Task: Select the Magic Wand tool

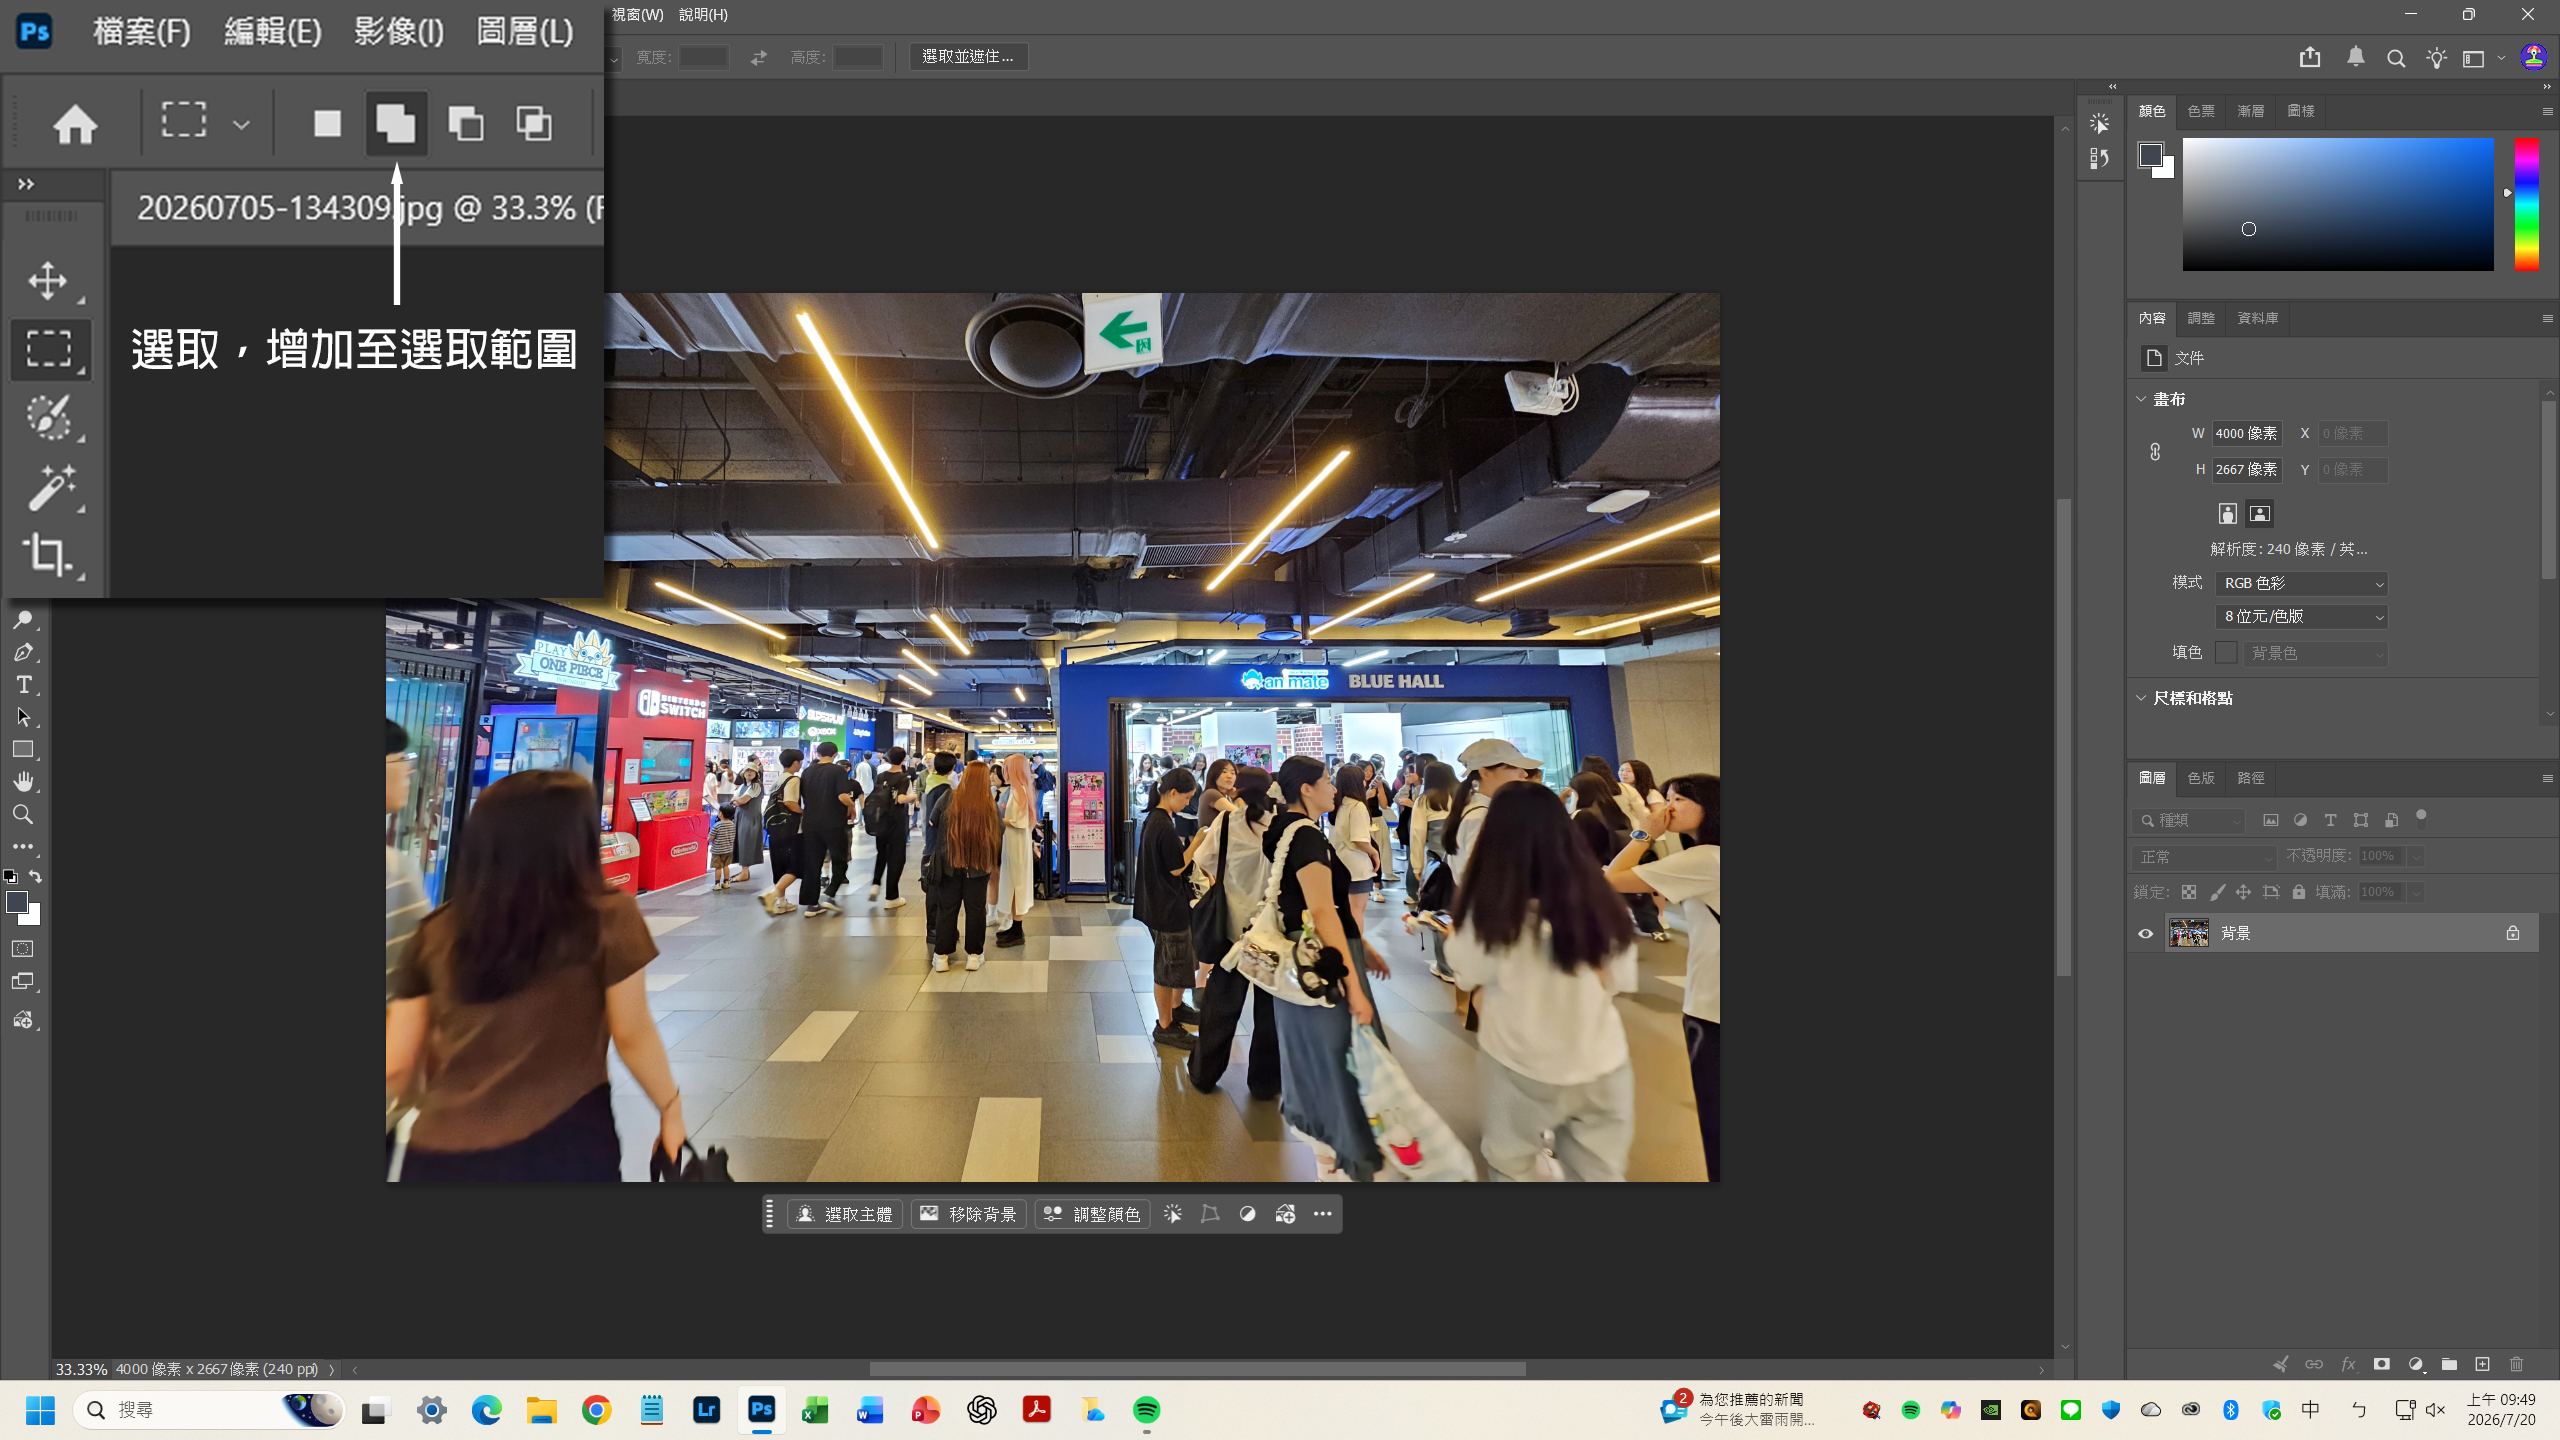Action: [x=49, y=487]
